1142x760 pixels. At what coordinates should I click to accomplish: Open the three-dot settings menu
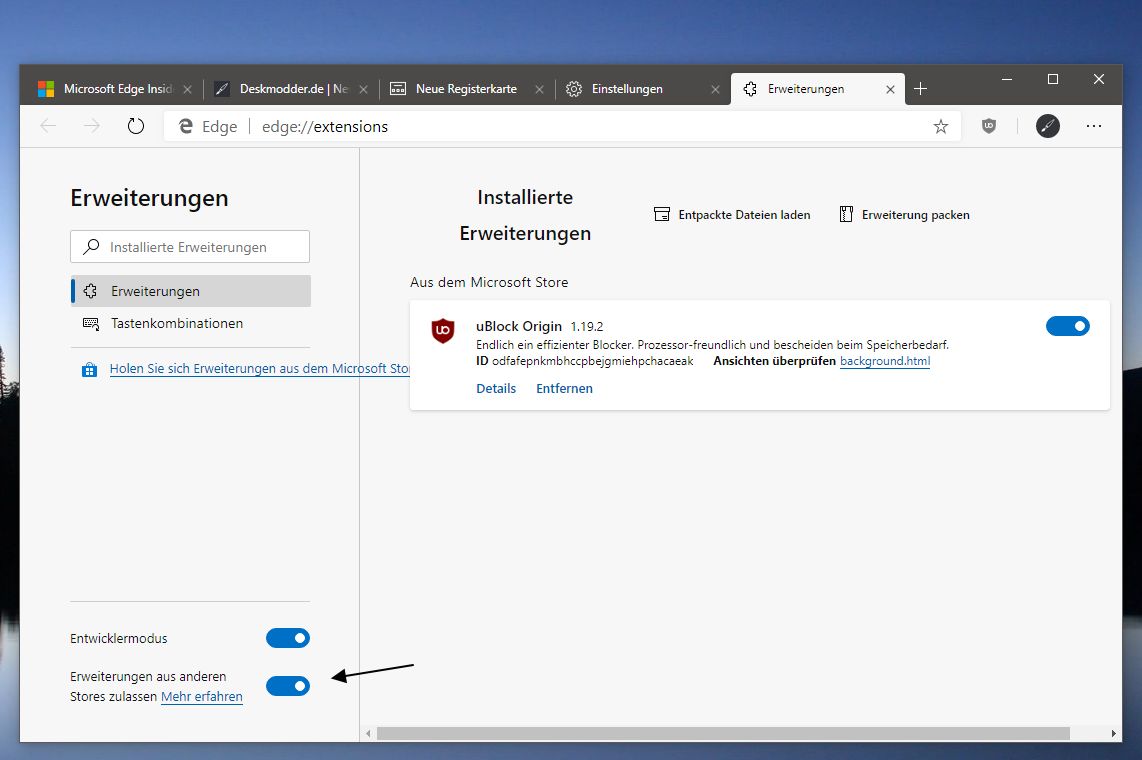tap(1094, 126)
